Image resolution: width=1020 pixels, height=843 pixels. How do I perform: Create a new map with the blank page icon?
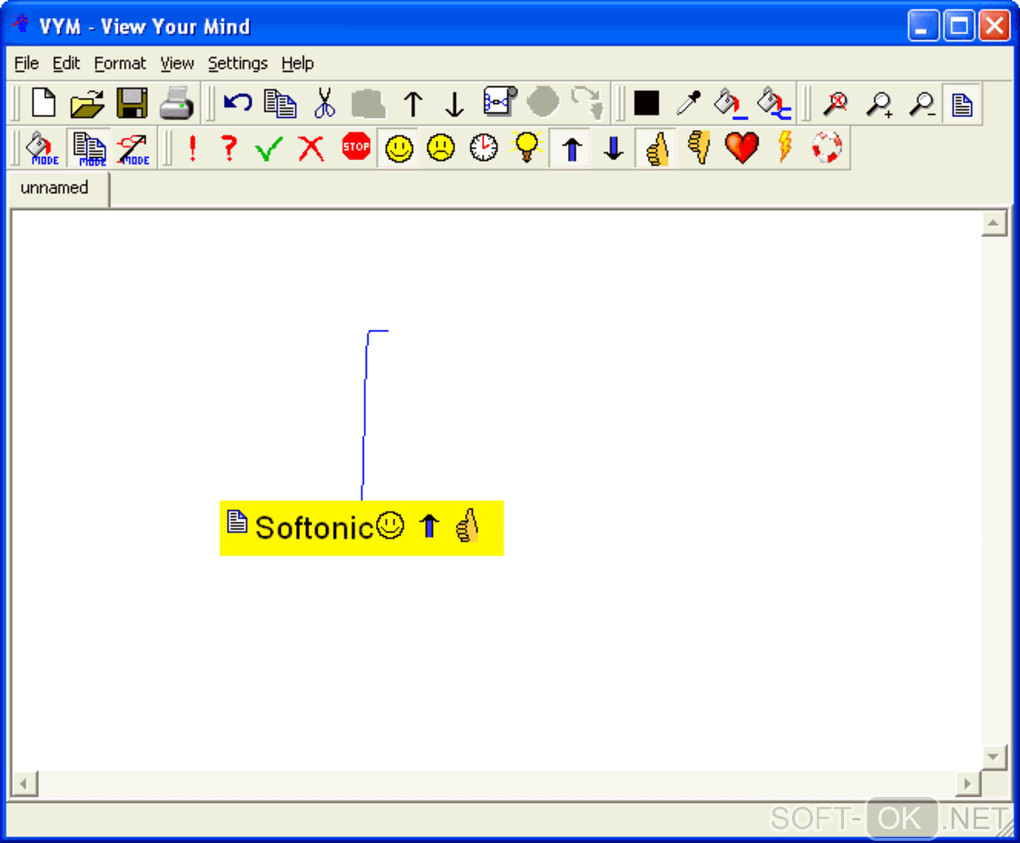coord(44,103)
